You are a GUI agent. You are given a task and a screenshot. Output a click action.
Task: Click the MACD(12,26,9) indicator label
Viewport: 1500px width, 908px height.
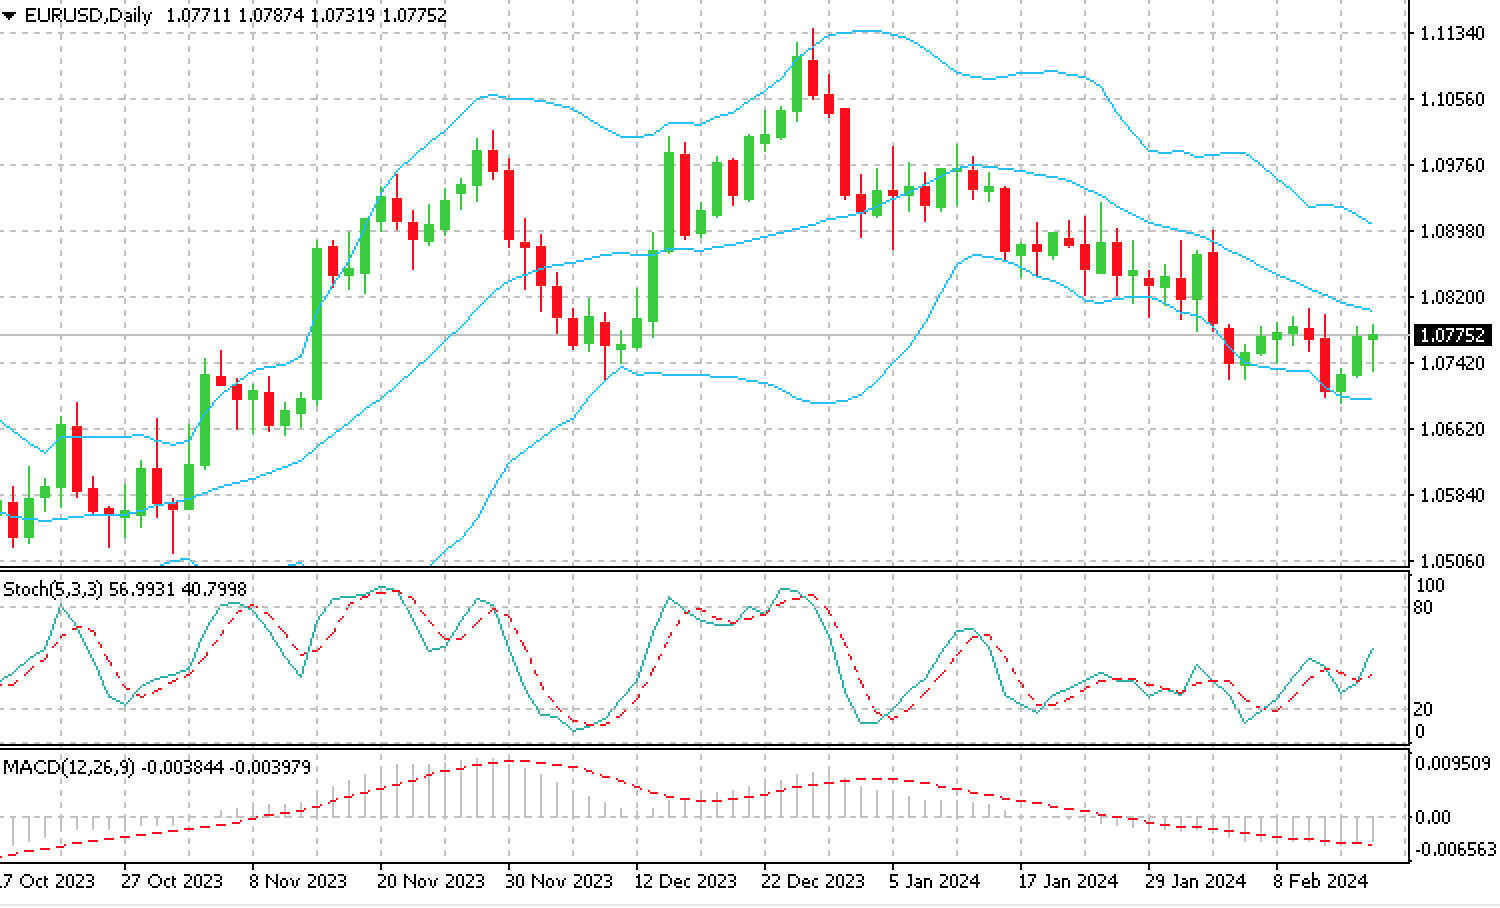pyautogui.click(x=70, y=767)
